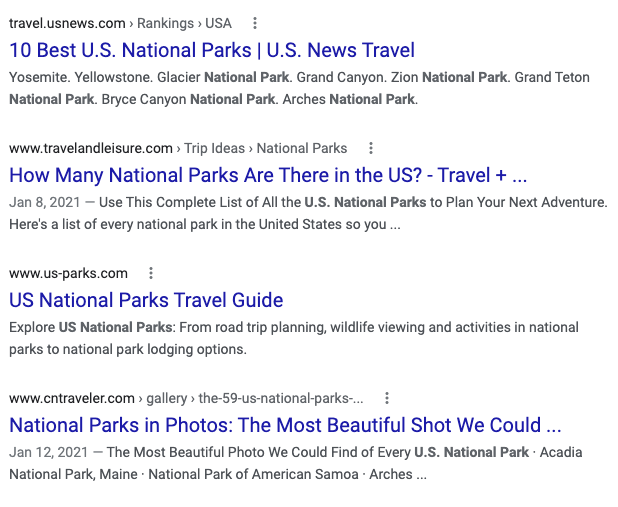Click the 'Jan 8, 2021' date text
Image resolution: width=618 pixels, height=507 pixels.
coord(45,202)
